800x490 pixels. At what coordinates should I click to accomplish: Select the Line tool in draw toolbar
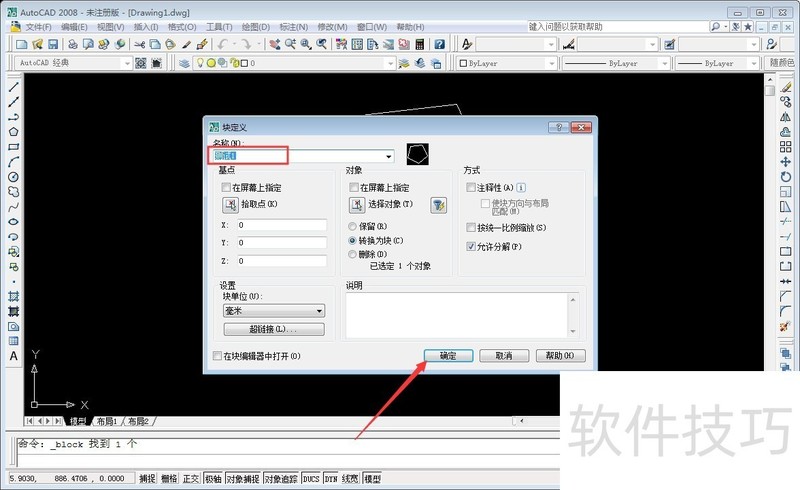point(13,87)
